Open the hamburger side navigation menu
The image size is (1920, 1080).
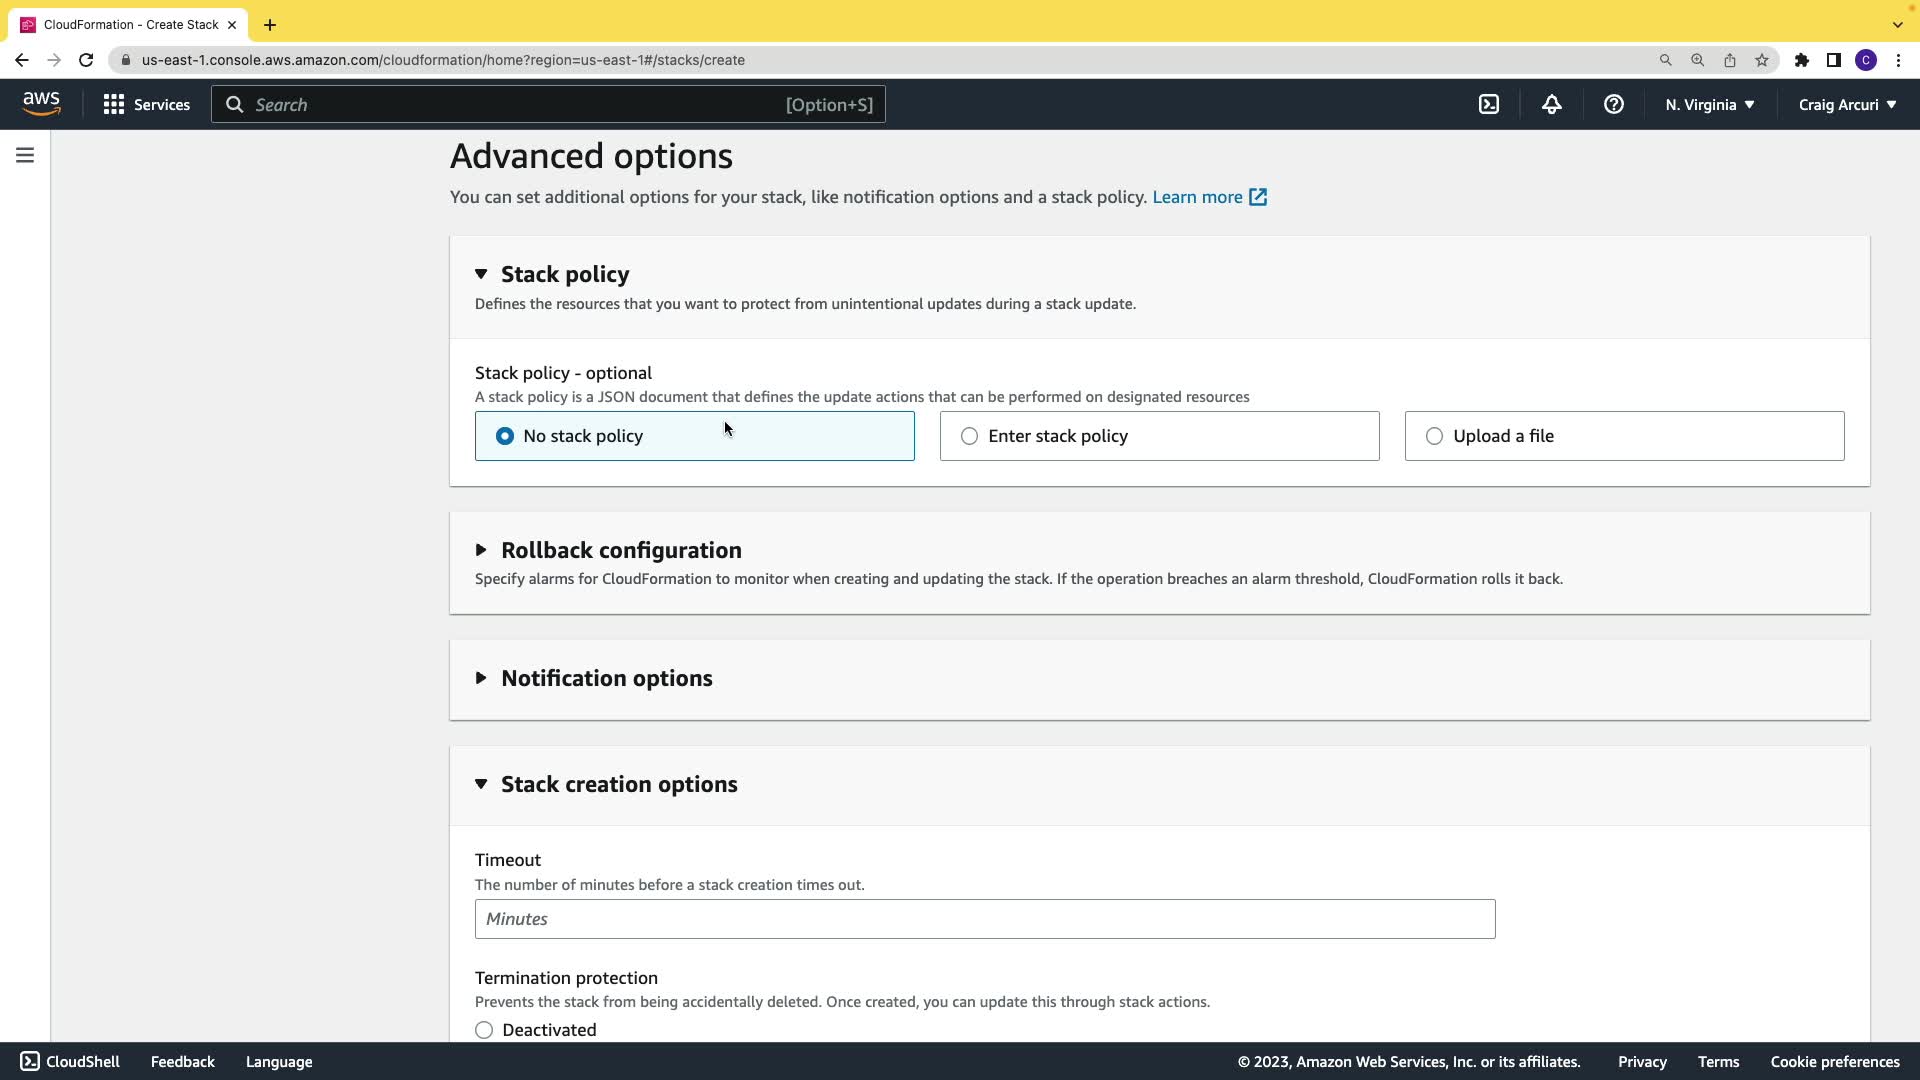(x=25, y=155)
